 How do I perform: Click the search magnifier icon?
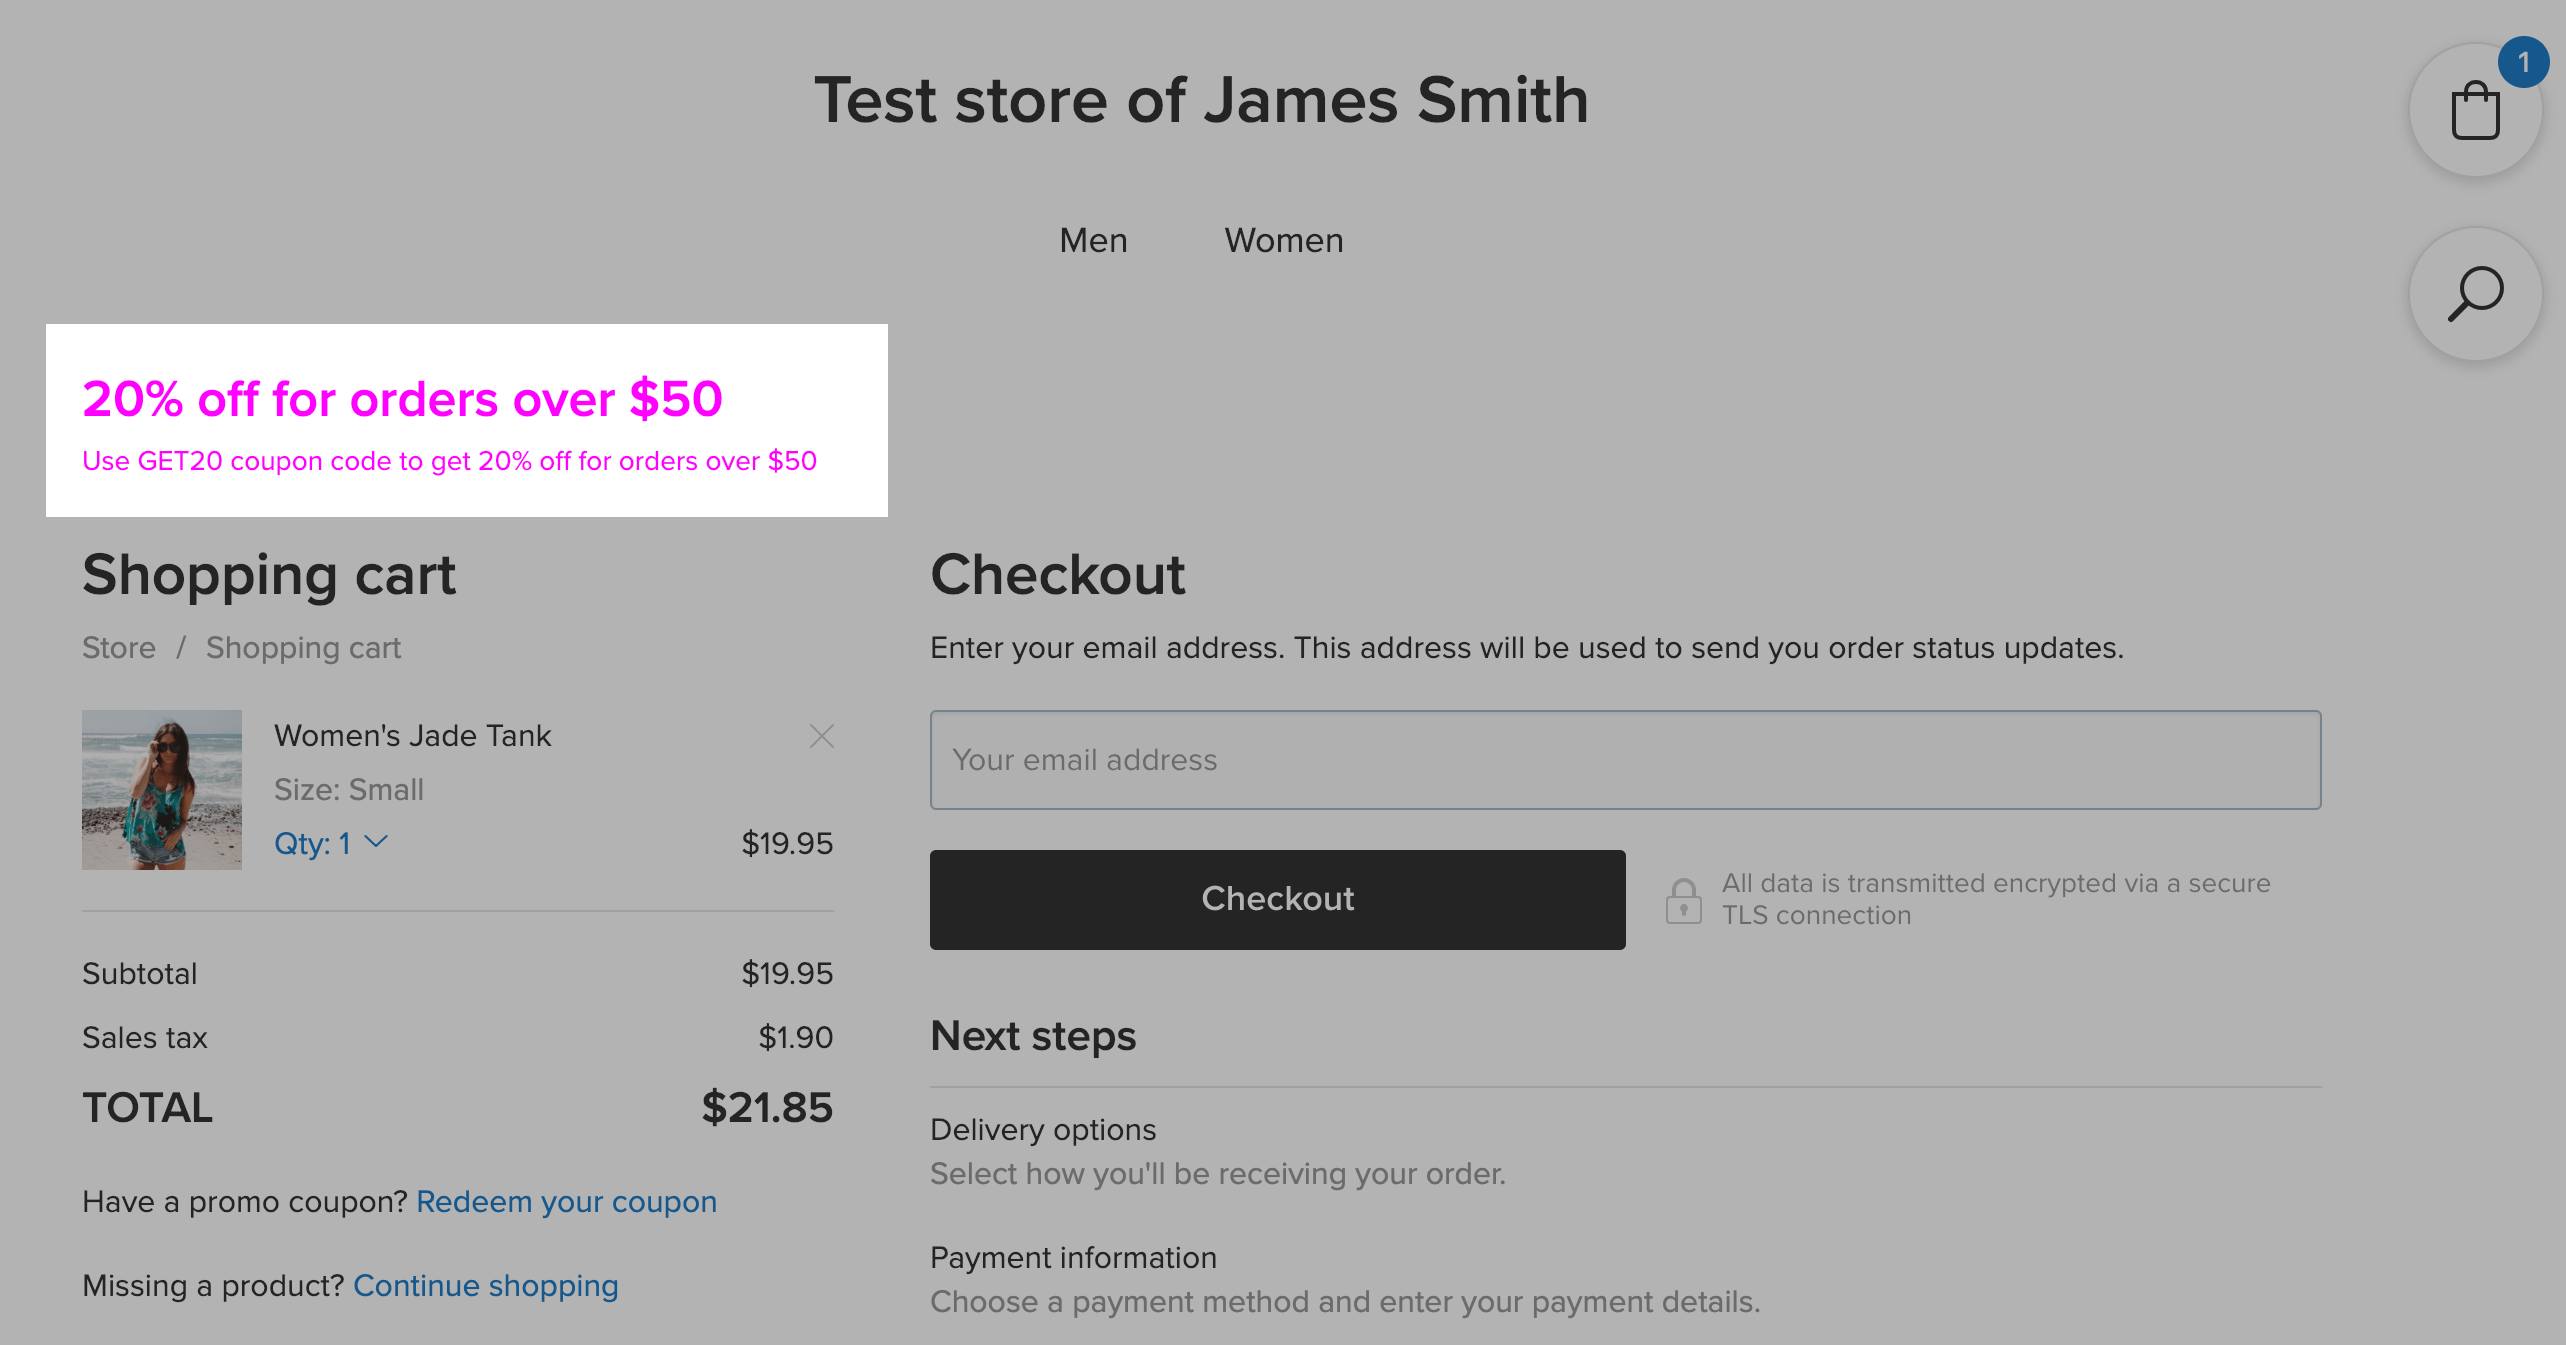tap(2475, 294)
